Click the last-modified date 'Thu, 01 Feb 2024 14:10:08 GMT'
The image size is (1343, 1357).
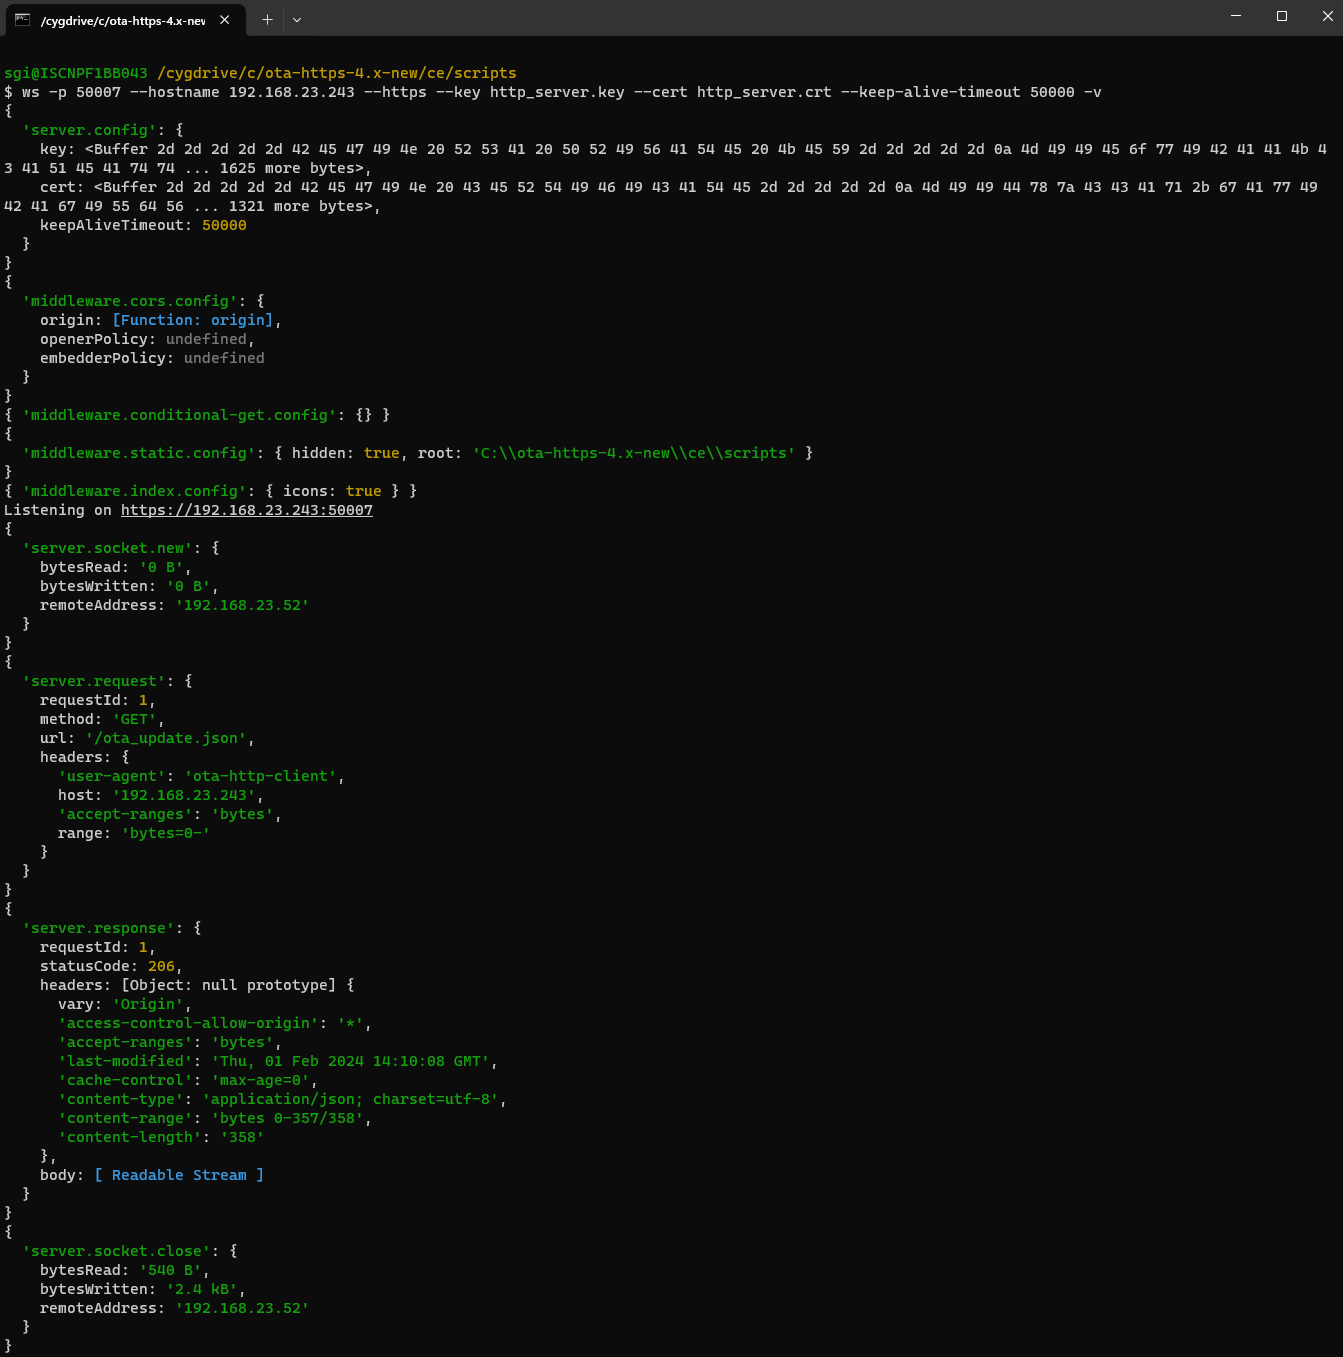tap(351, 1061)
